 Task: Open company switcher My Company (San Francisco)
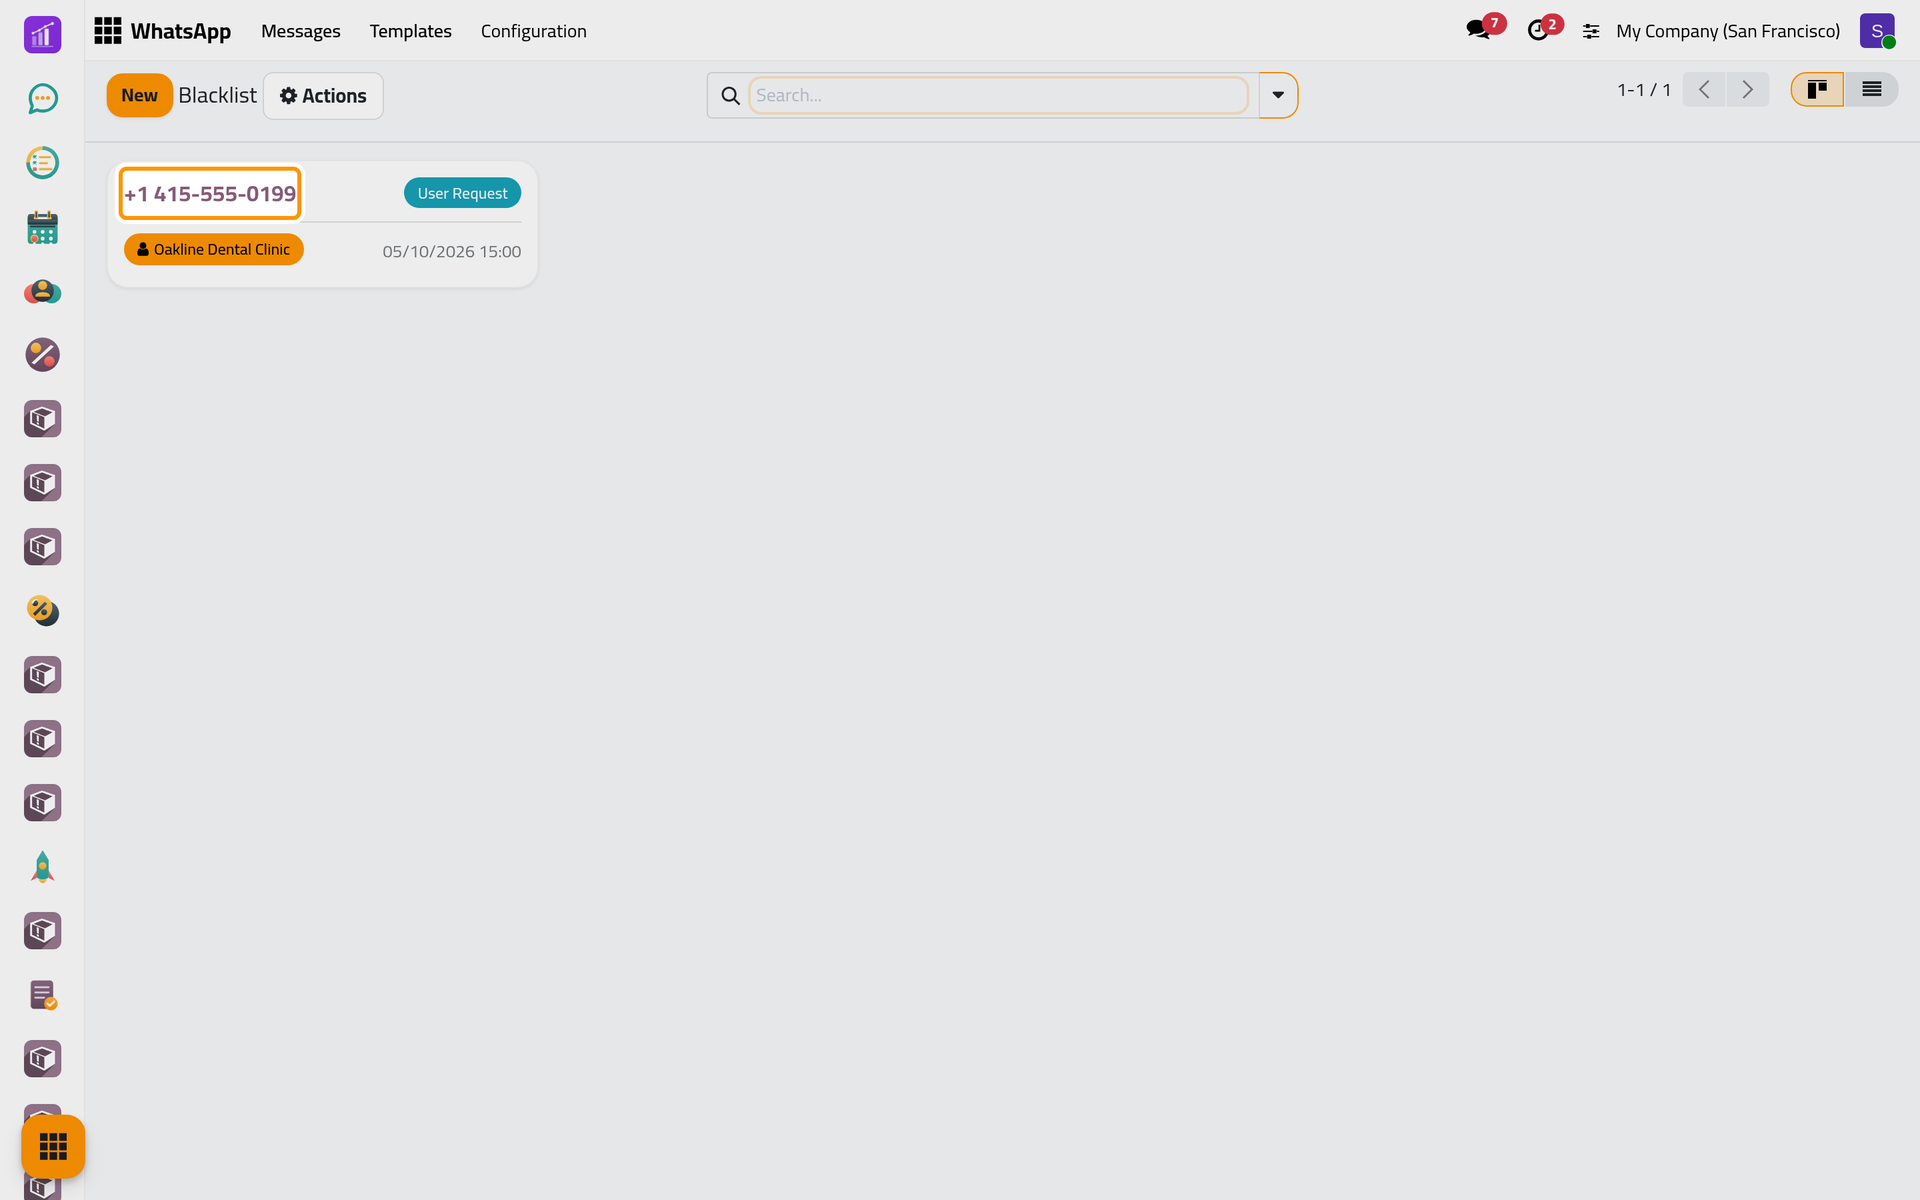click(x=1728, y=31)
